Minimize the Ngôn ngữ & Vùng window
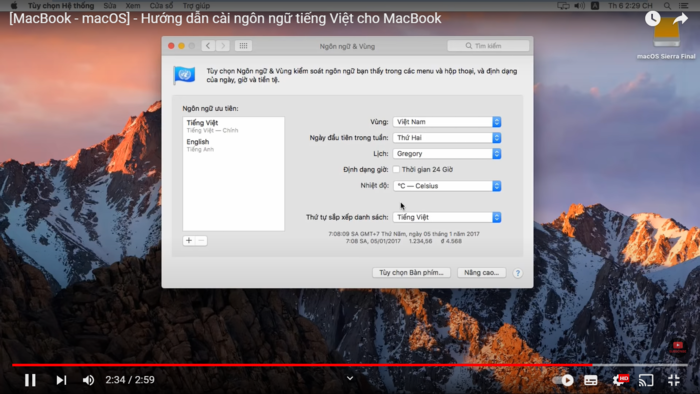The image size is (700, 394). coord(181,46)
